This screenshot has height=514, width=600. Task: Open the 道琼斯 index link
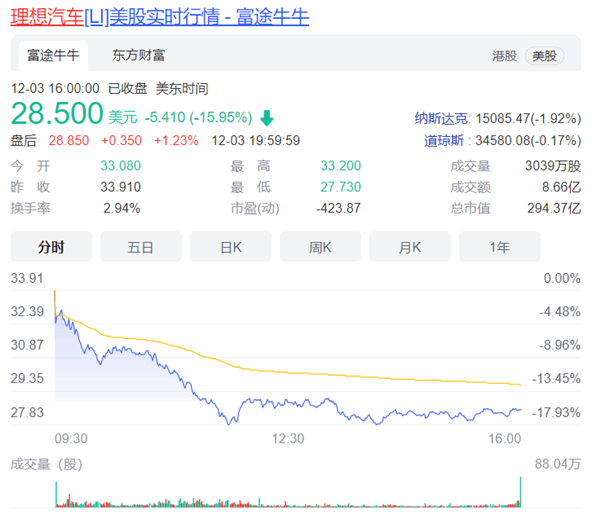tap(444, 140)
